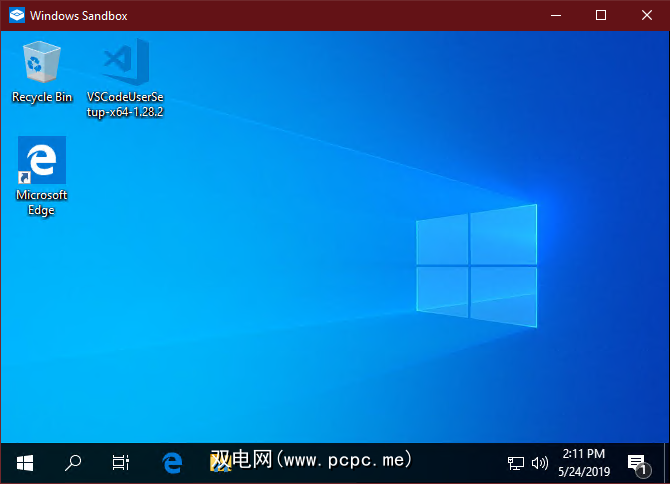This screenshot has height=484, width=670.
Task: Click the Windows Sandbox title bar icon
Action: tap(15, 15)
